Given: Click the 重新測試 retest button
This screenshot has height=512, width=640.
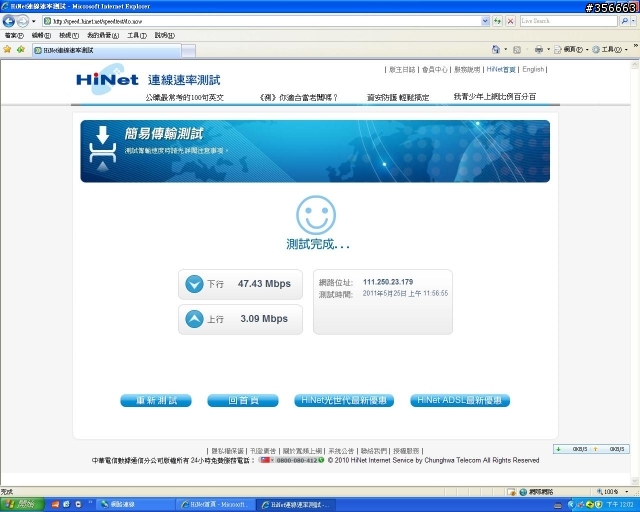Looking at the screenshot, I should coord(156,401).
